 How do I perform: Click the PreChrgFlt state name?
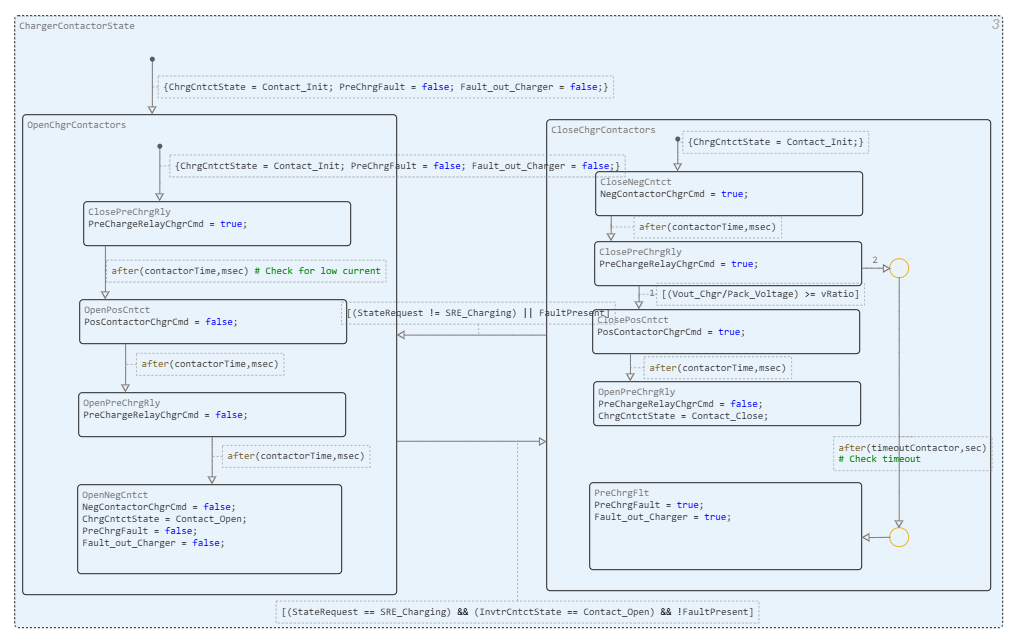pos(621,493)
